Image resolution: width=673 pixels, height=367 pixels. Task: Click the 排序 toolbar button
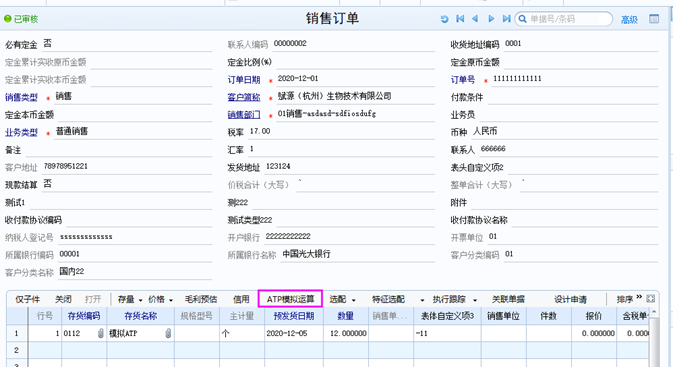pos(625,299)
